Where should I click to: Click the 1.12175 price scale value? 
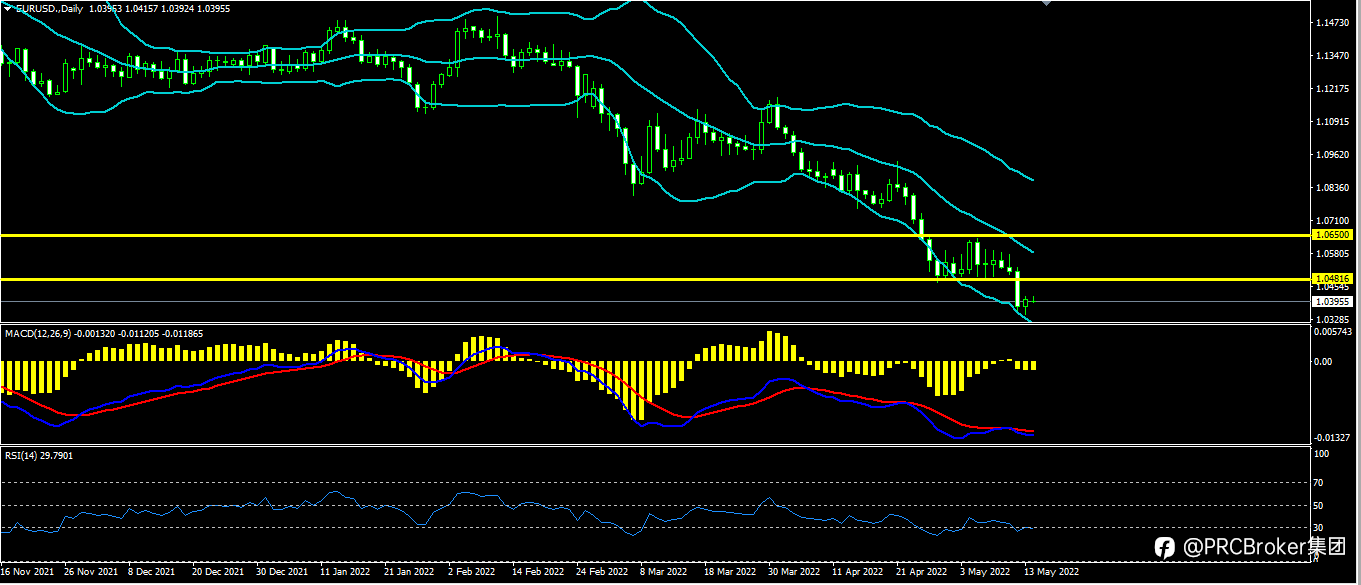(1333, 89)
